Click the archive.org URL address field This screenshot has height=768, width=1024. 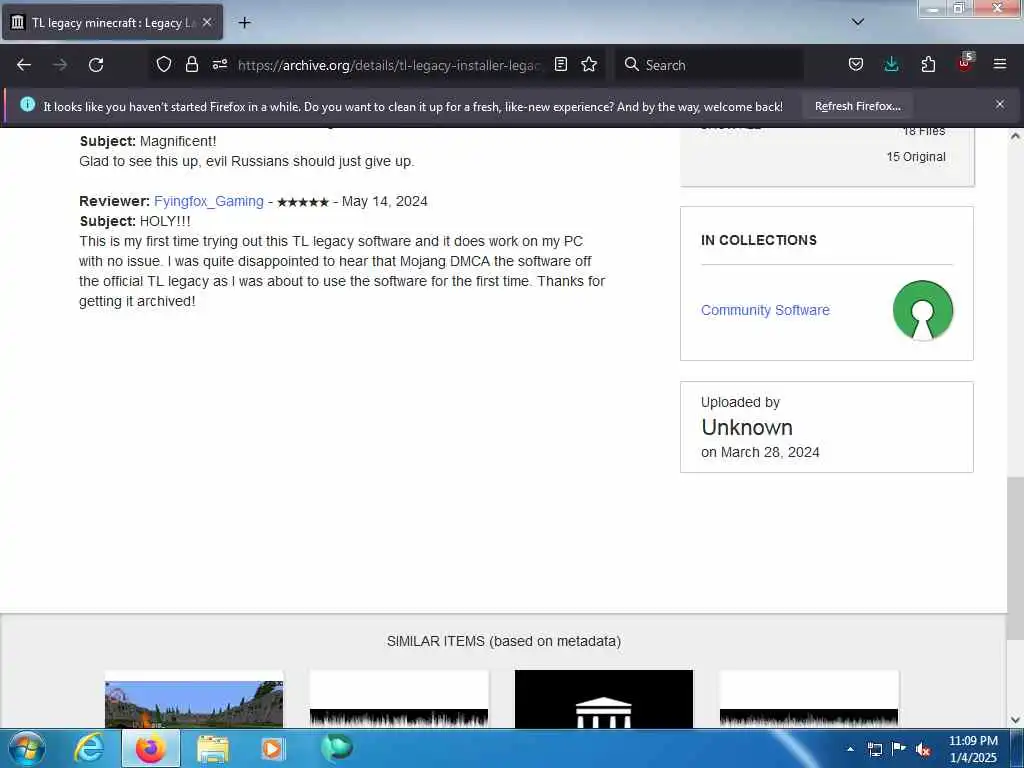tap(389, 65)
